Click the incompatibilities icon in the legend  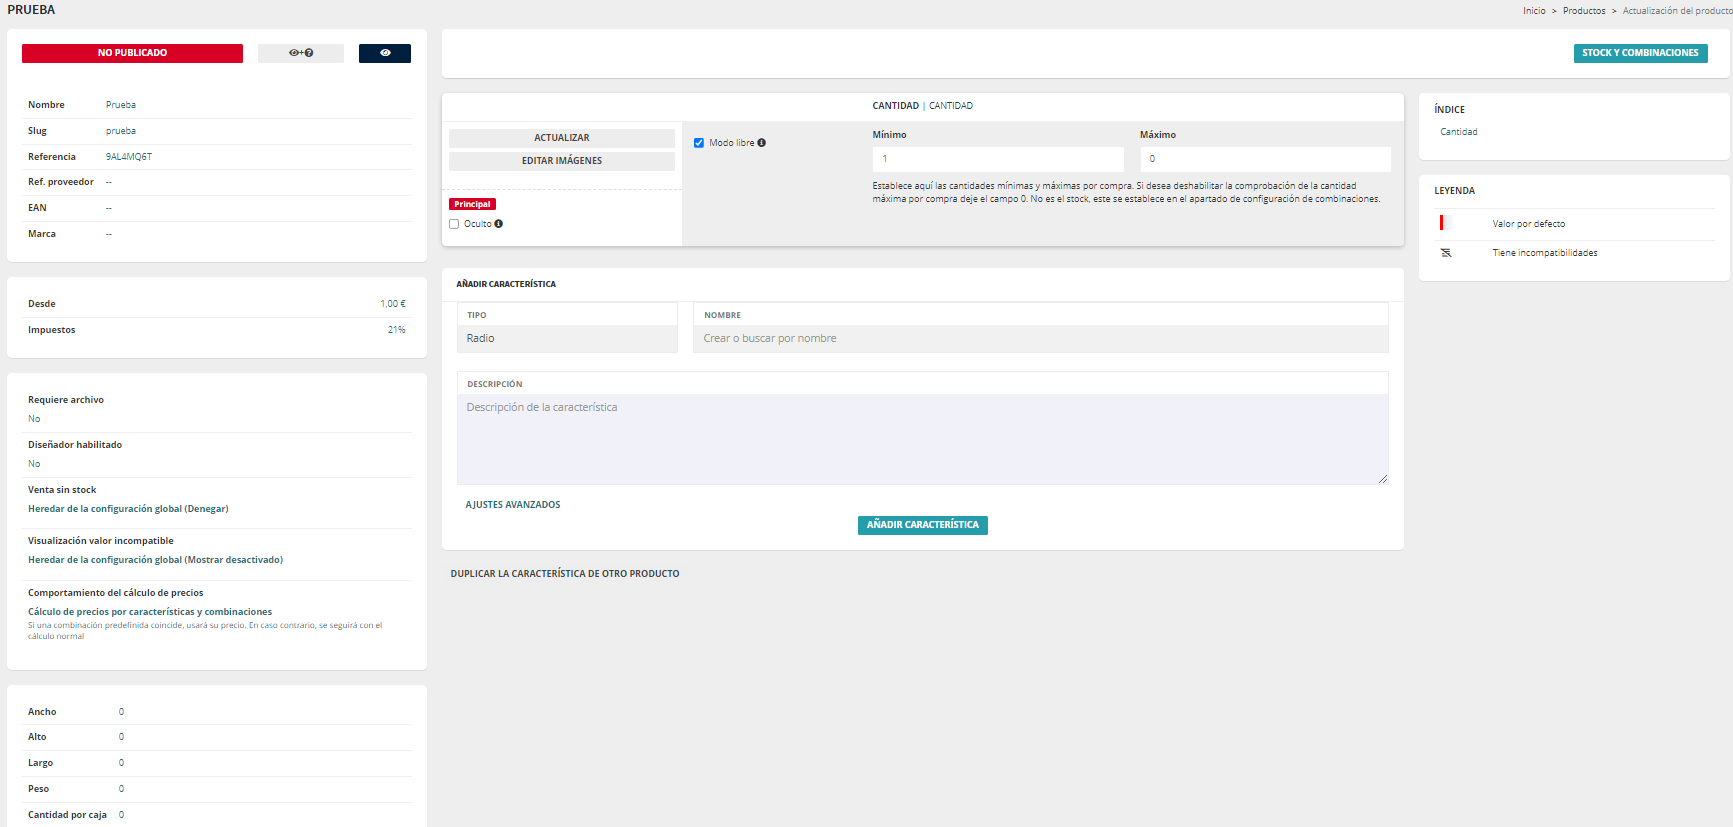click(x=1446, y=253)
